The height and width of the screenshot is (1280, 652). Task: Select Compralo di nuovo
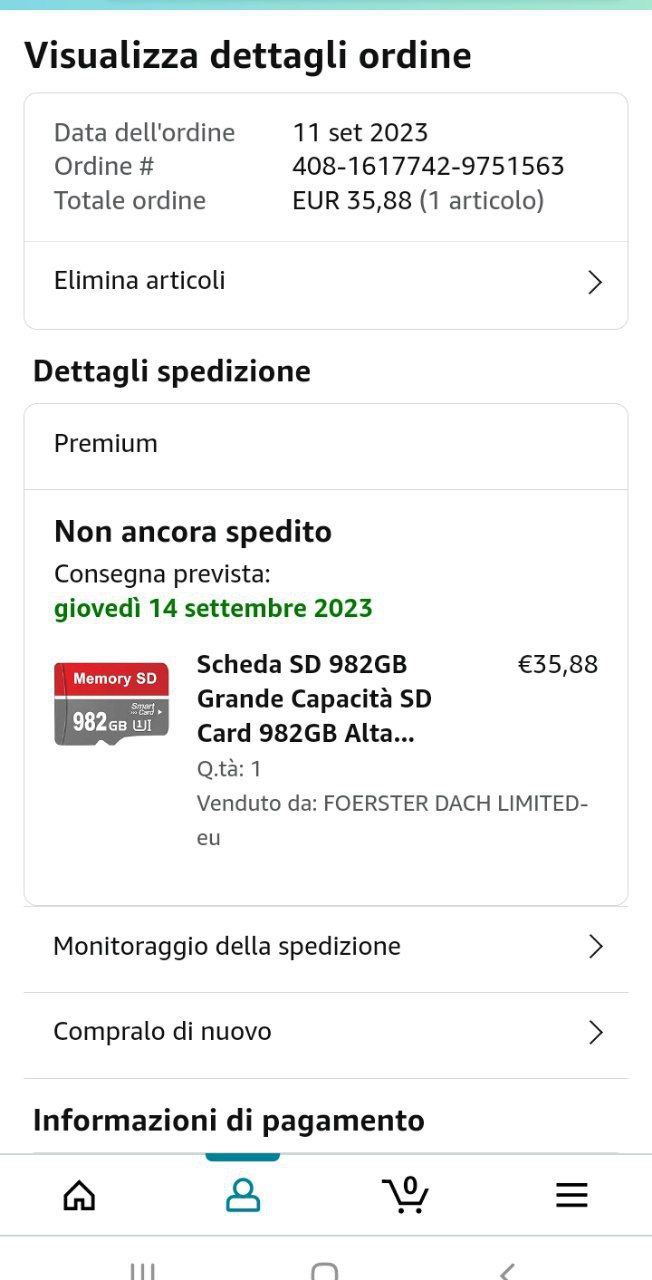pos(326,1034)
